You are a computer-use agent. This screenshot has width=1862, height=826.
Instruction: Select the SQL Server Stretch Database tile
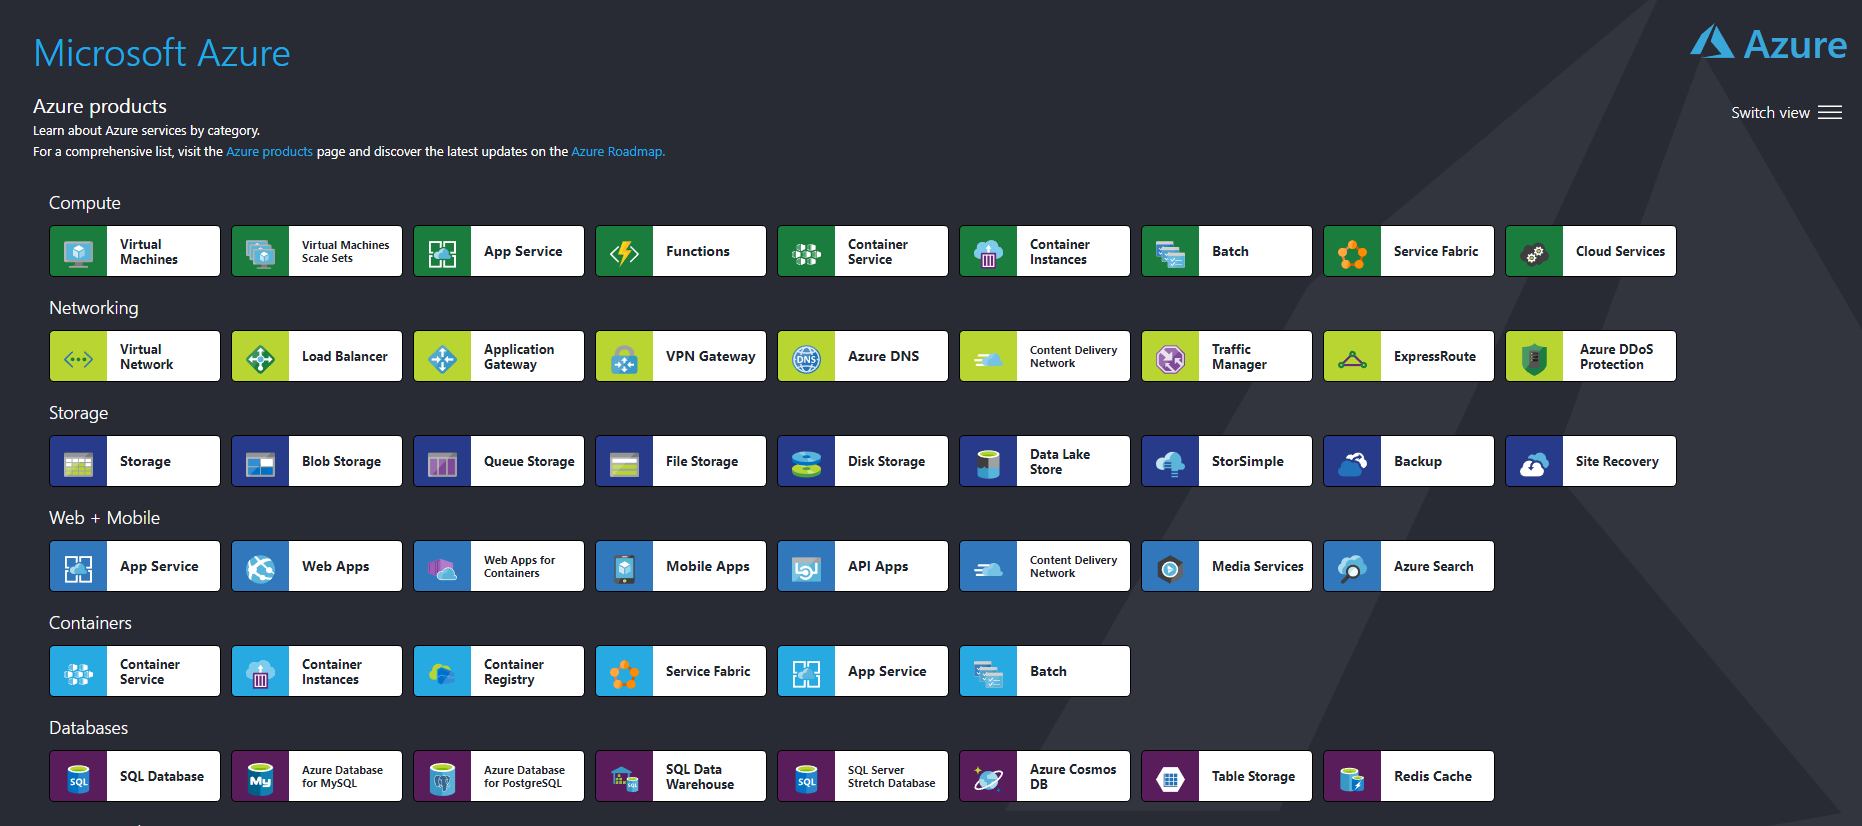click(863, 776)
